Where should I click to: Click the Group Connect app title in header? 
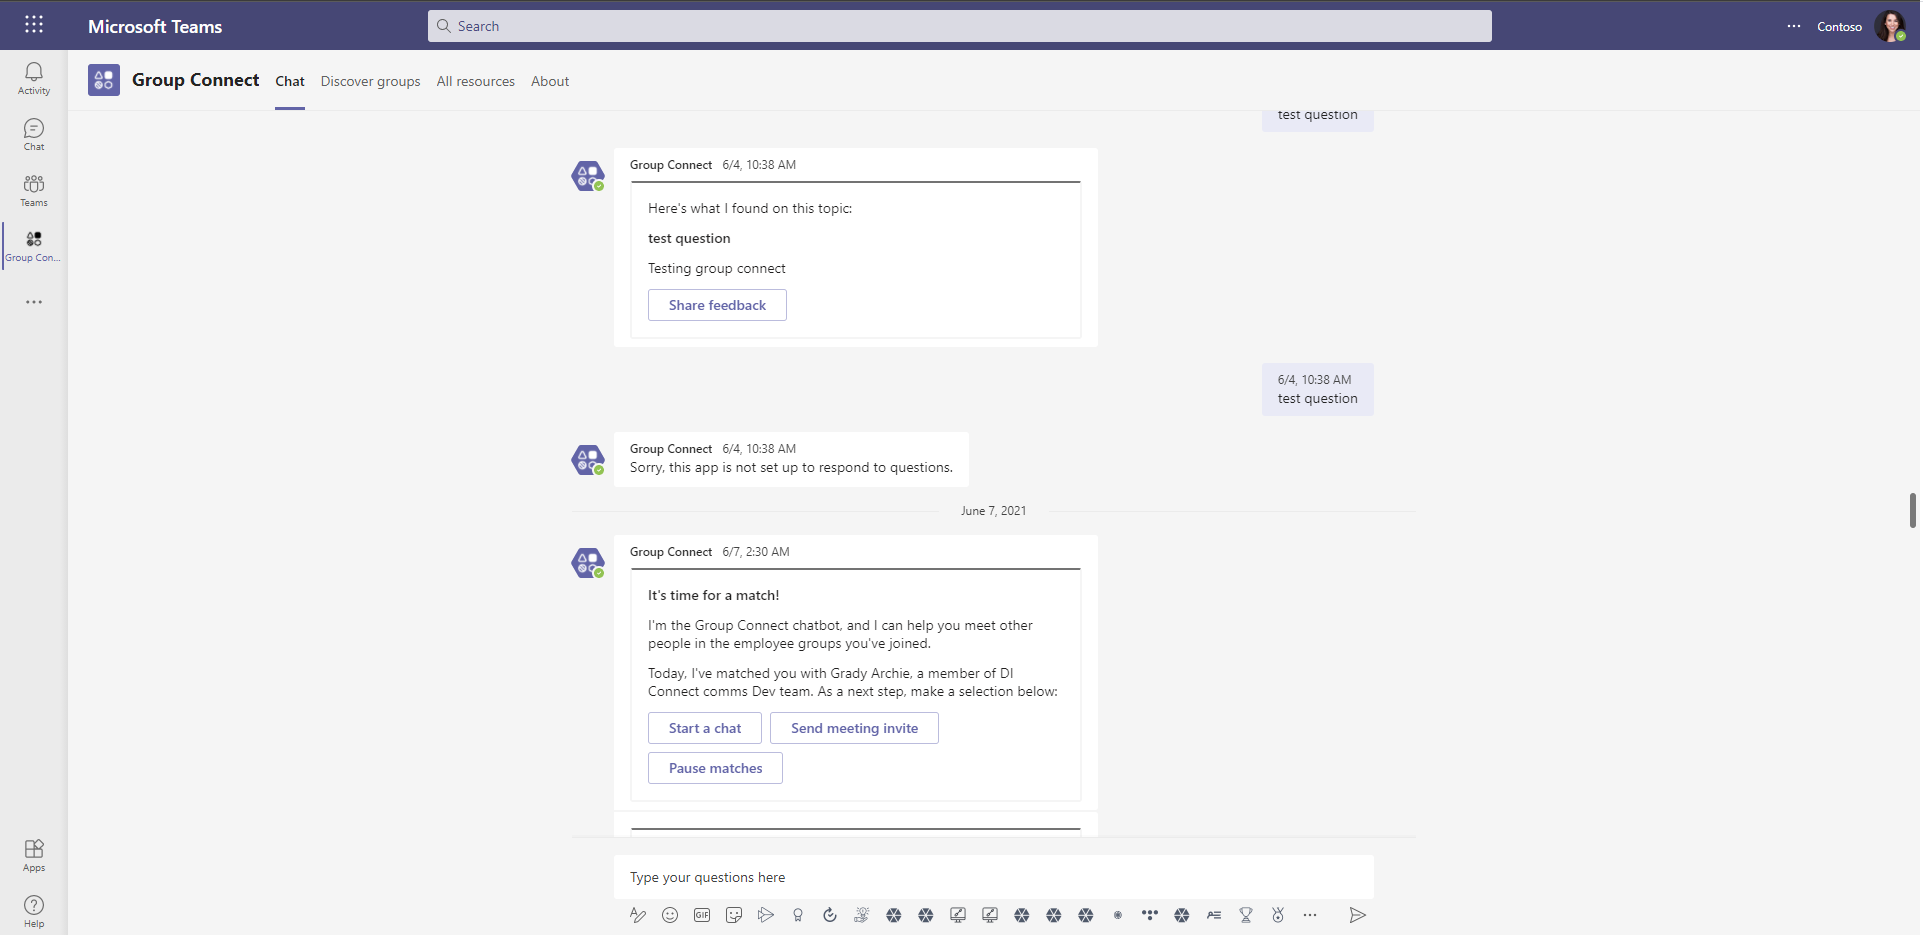[195, 80]
